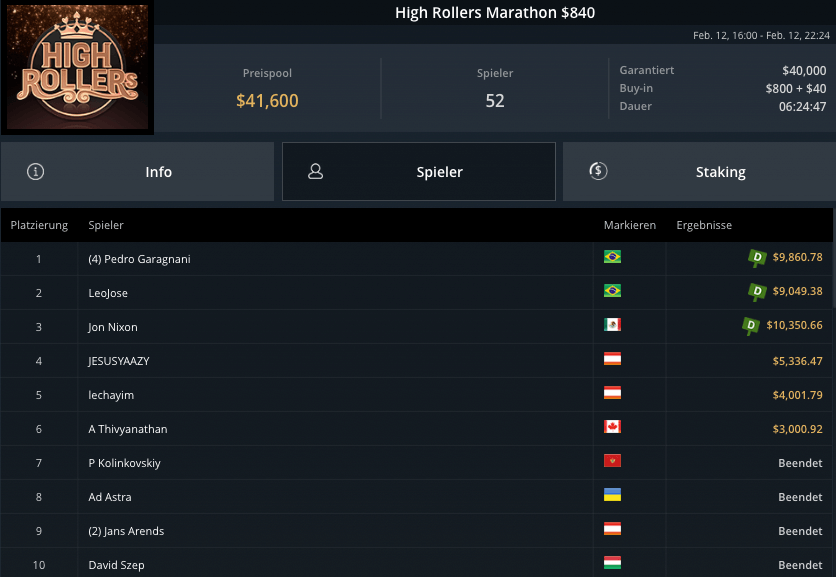Click Ad Astra's Ukraine flag icon
The image size is (836, 577).
click(612, 496)
